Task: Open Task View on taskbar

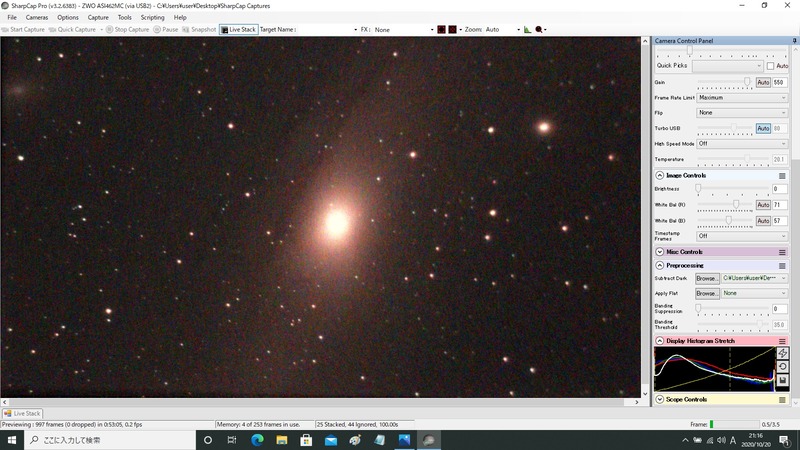Action: (x=232, y=440)
